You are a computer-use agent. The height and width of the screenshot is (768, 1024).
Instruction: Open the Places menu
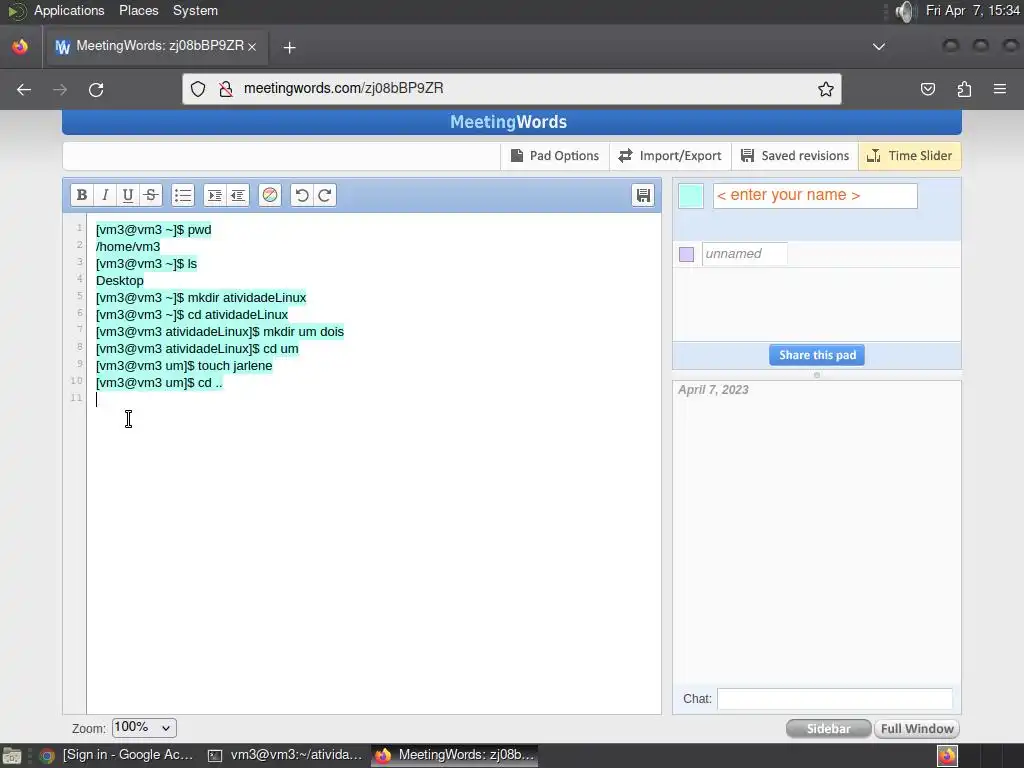[x=138, y=10]
